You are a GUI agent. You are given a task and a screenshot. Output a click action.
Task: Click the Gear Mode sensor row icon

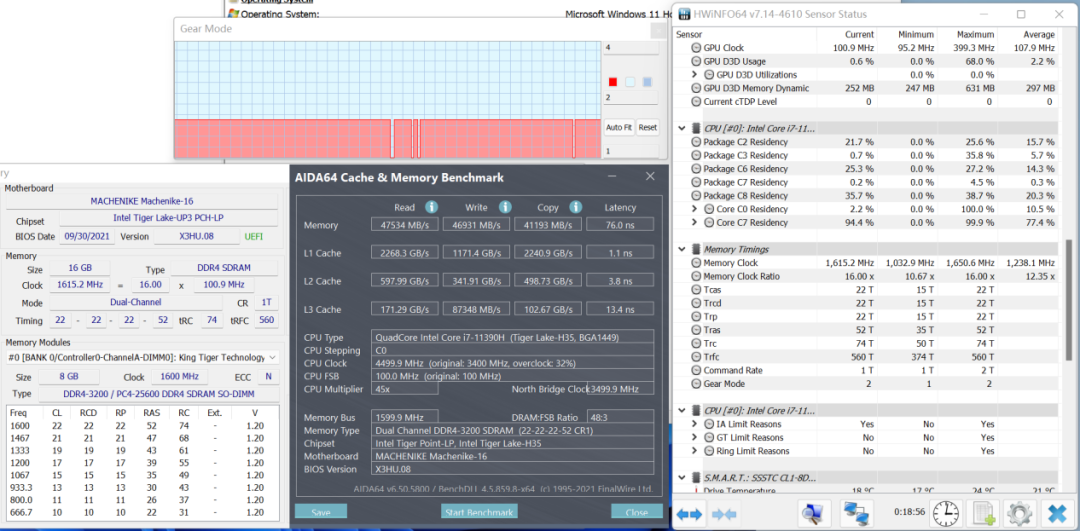point(696,384)
